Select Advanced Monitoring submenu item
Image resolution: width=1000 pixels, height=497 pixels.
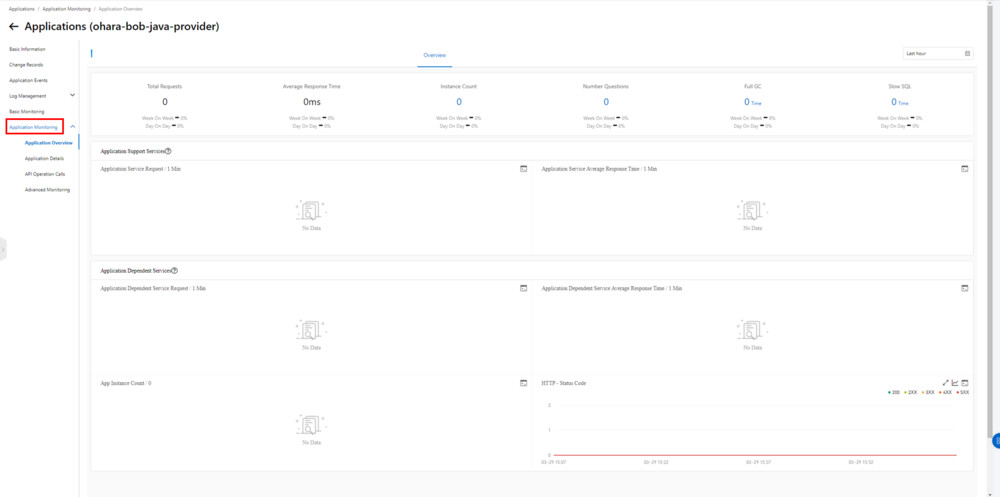[47, 189]
